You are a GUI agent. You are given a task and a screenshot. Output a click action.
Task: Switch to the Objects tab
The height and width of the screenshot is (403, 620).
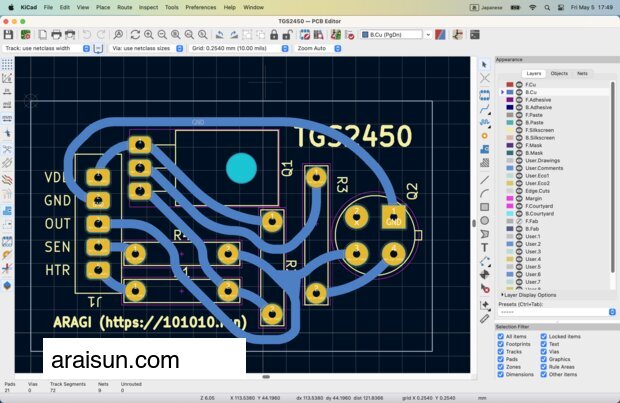click(x=559, y=74)
